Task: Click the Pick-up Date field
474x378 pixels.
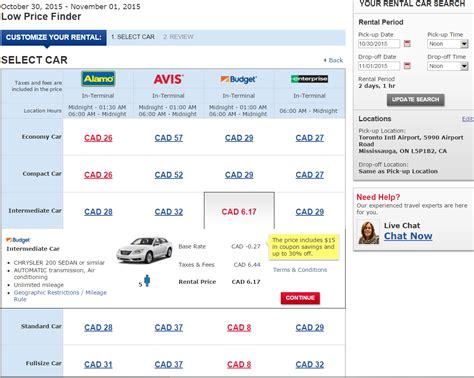Action: click(379, 44)
